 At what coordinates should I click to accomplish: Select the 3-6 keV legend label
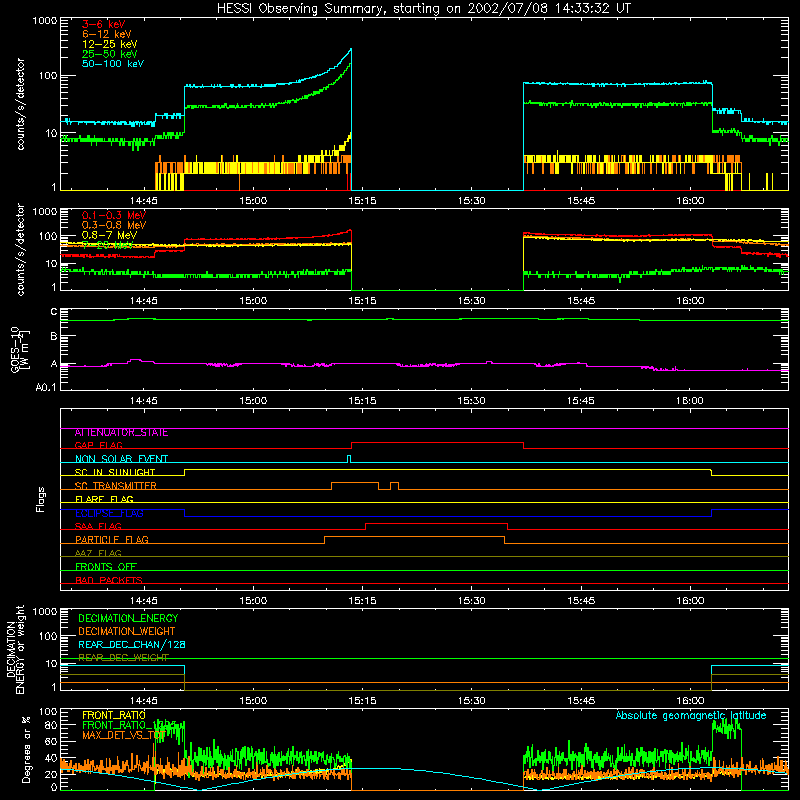(x=104, y=24)
